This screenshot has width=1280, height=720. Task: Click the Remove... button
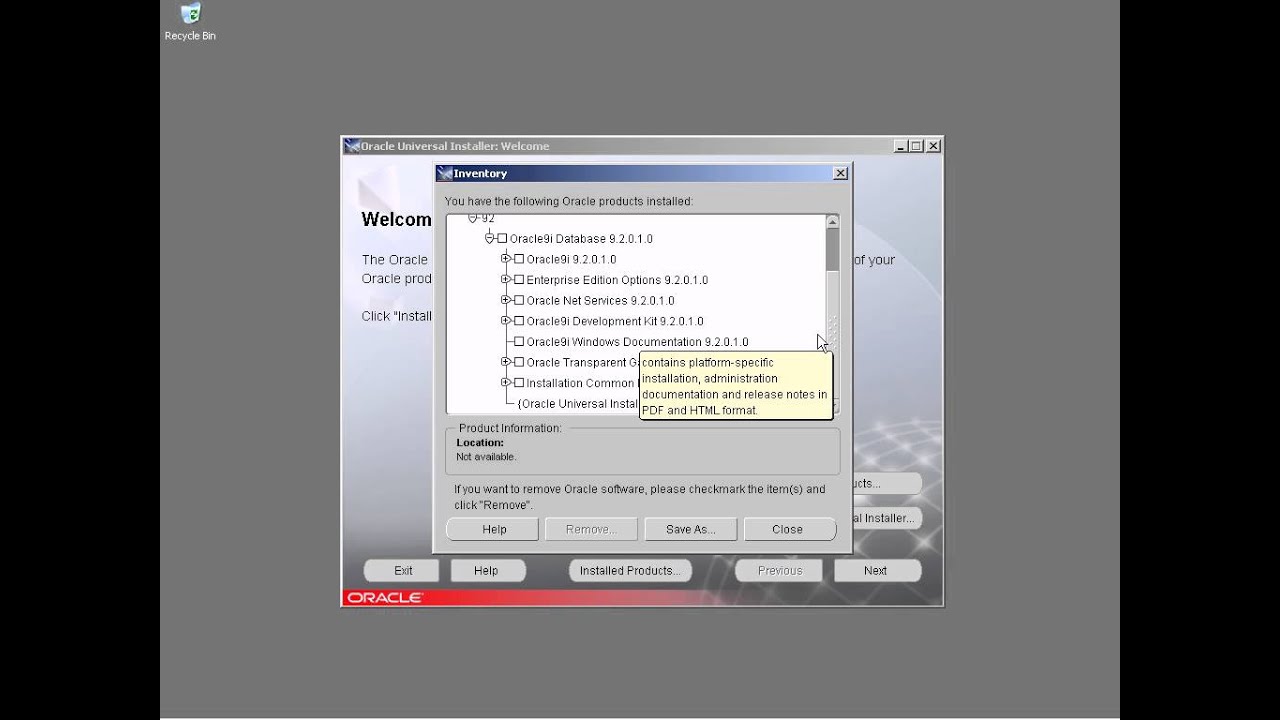(591, 529)
